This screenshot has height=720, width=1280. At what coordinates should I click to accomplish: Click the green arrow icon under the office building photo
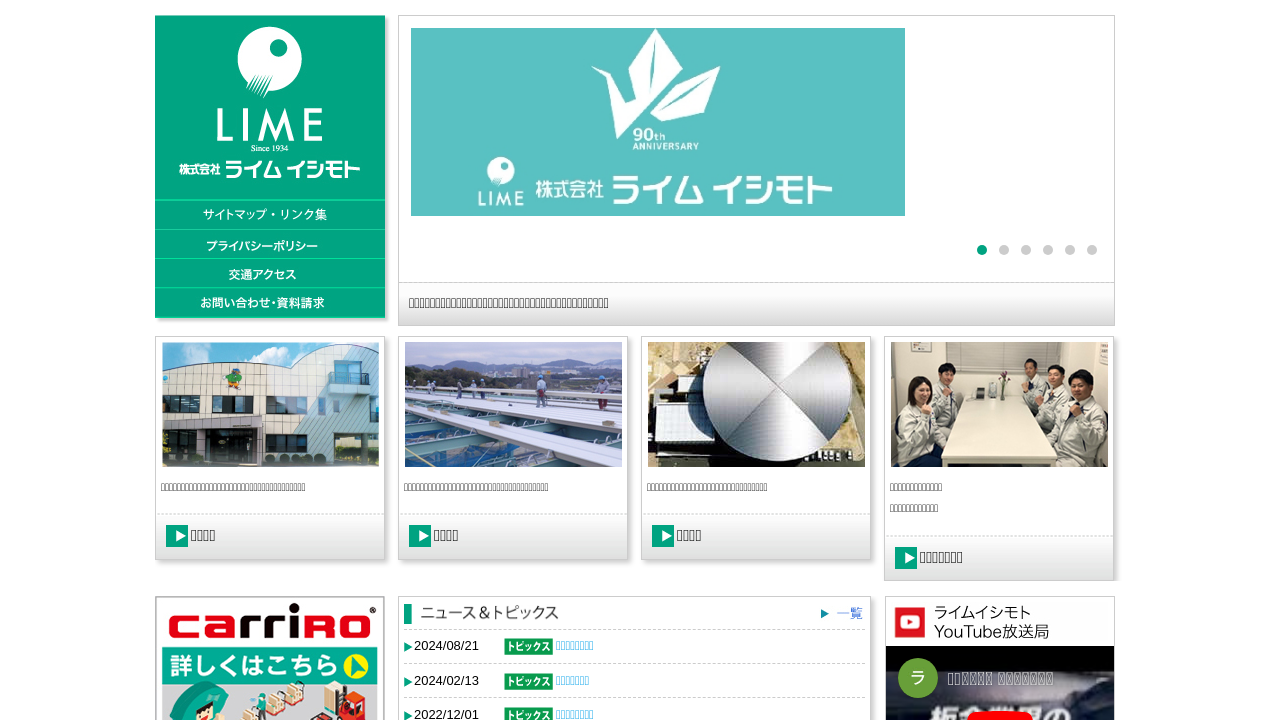(177, 536)
